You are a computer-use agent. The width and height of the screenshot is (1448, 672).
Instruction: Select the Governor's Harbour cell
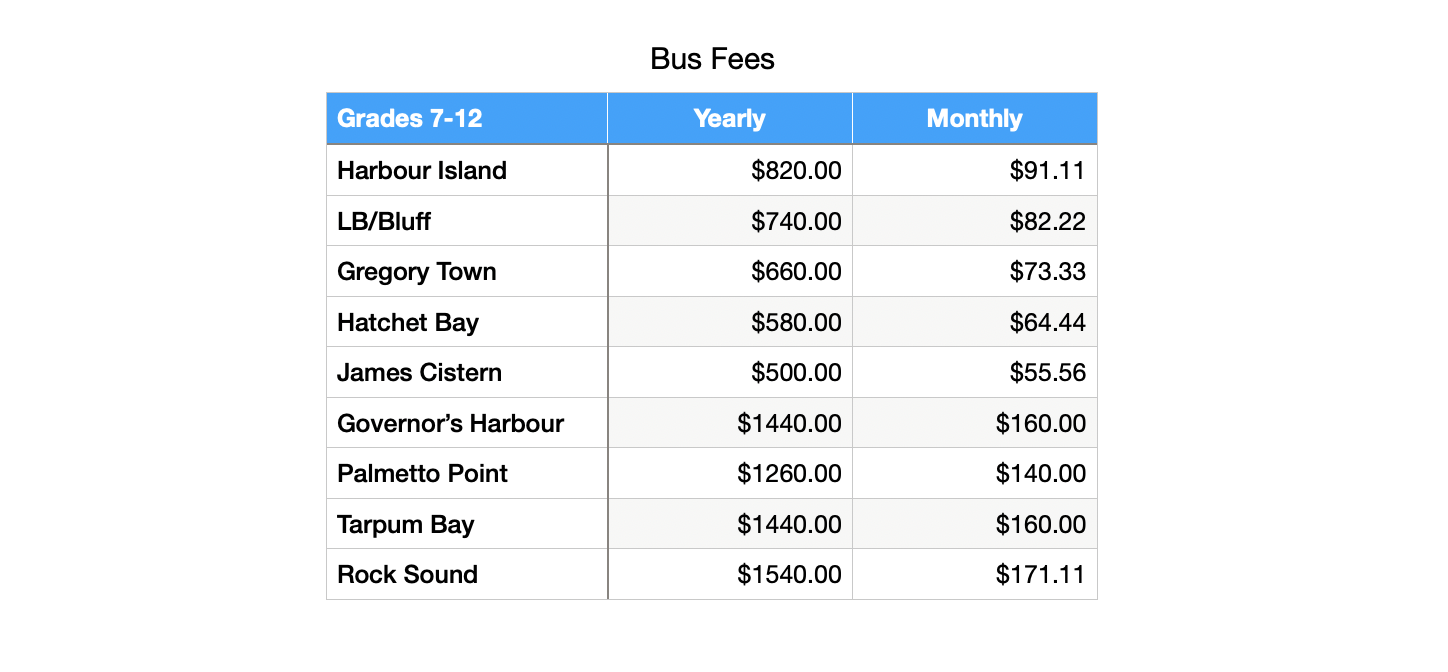467,423
